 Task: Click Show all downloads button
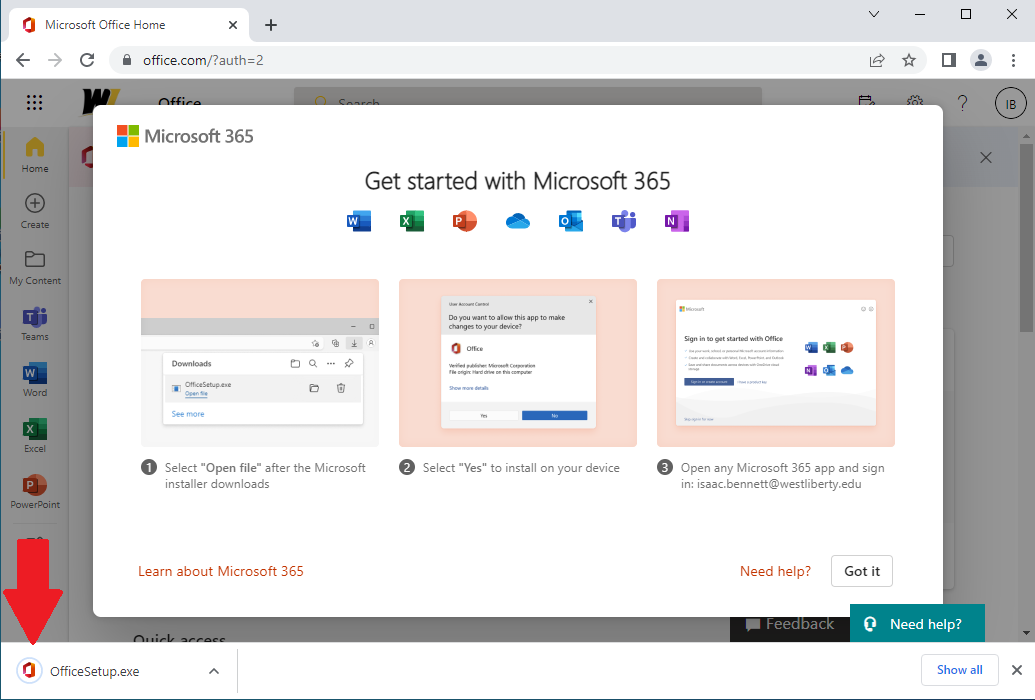point(959,670)
